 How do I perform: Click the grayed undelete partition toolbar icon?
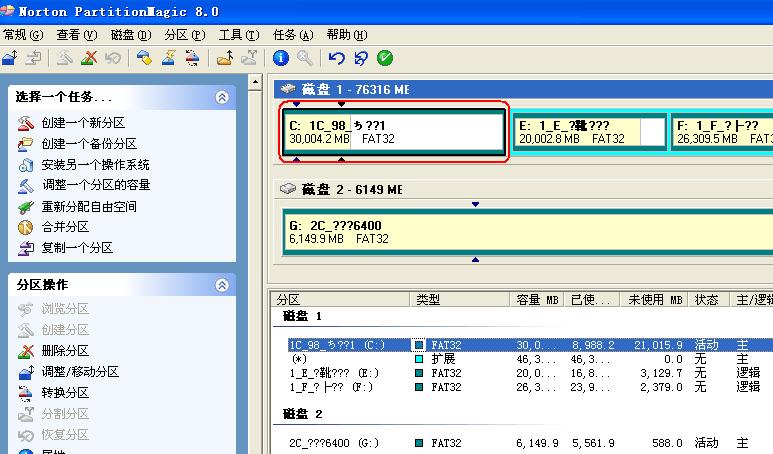[x=113, y=58]
